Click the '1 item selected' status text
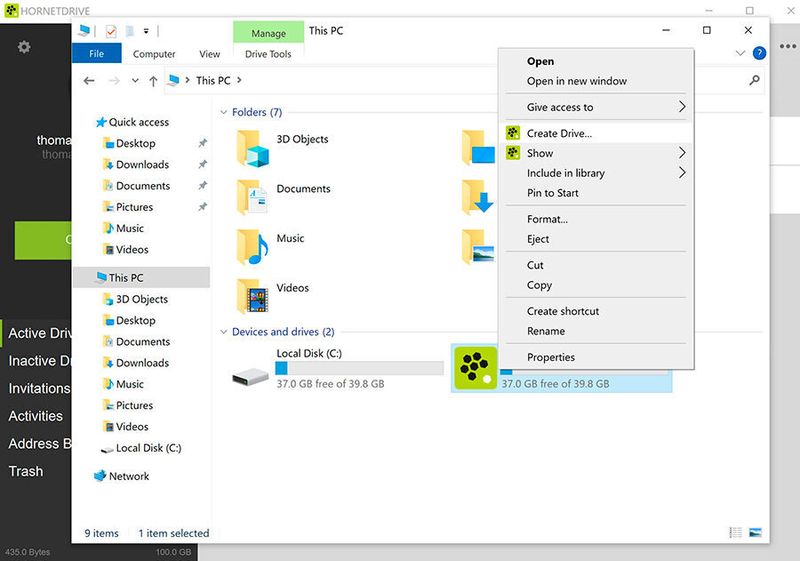The width and height of the screenshot is (800, 561). click(173, 533)
